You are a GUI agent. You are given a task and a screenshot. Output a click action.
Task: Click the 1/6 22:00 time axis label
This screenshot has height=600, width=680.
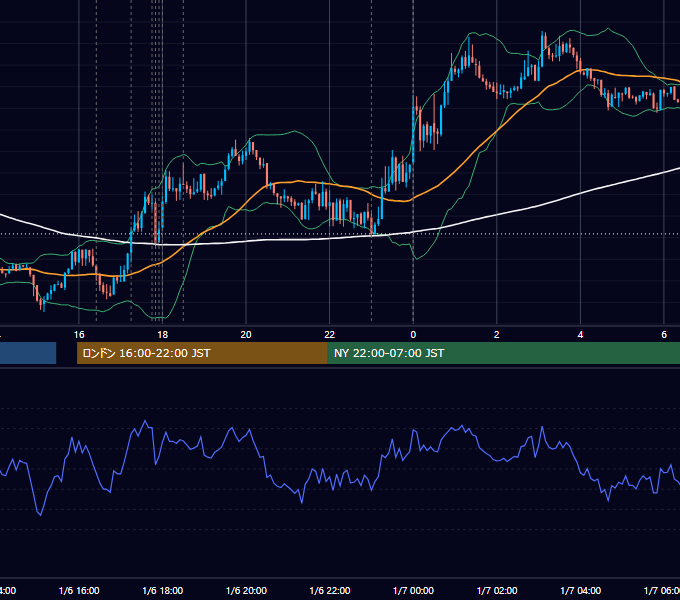[330, 590]
